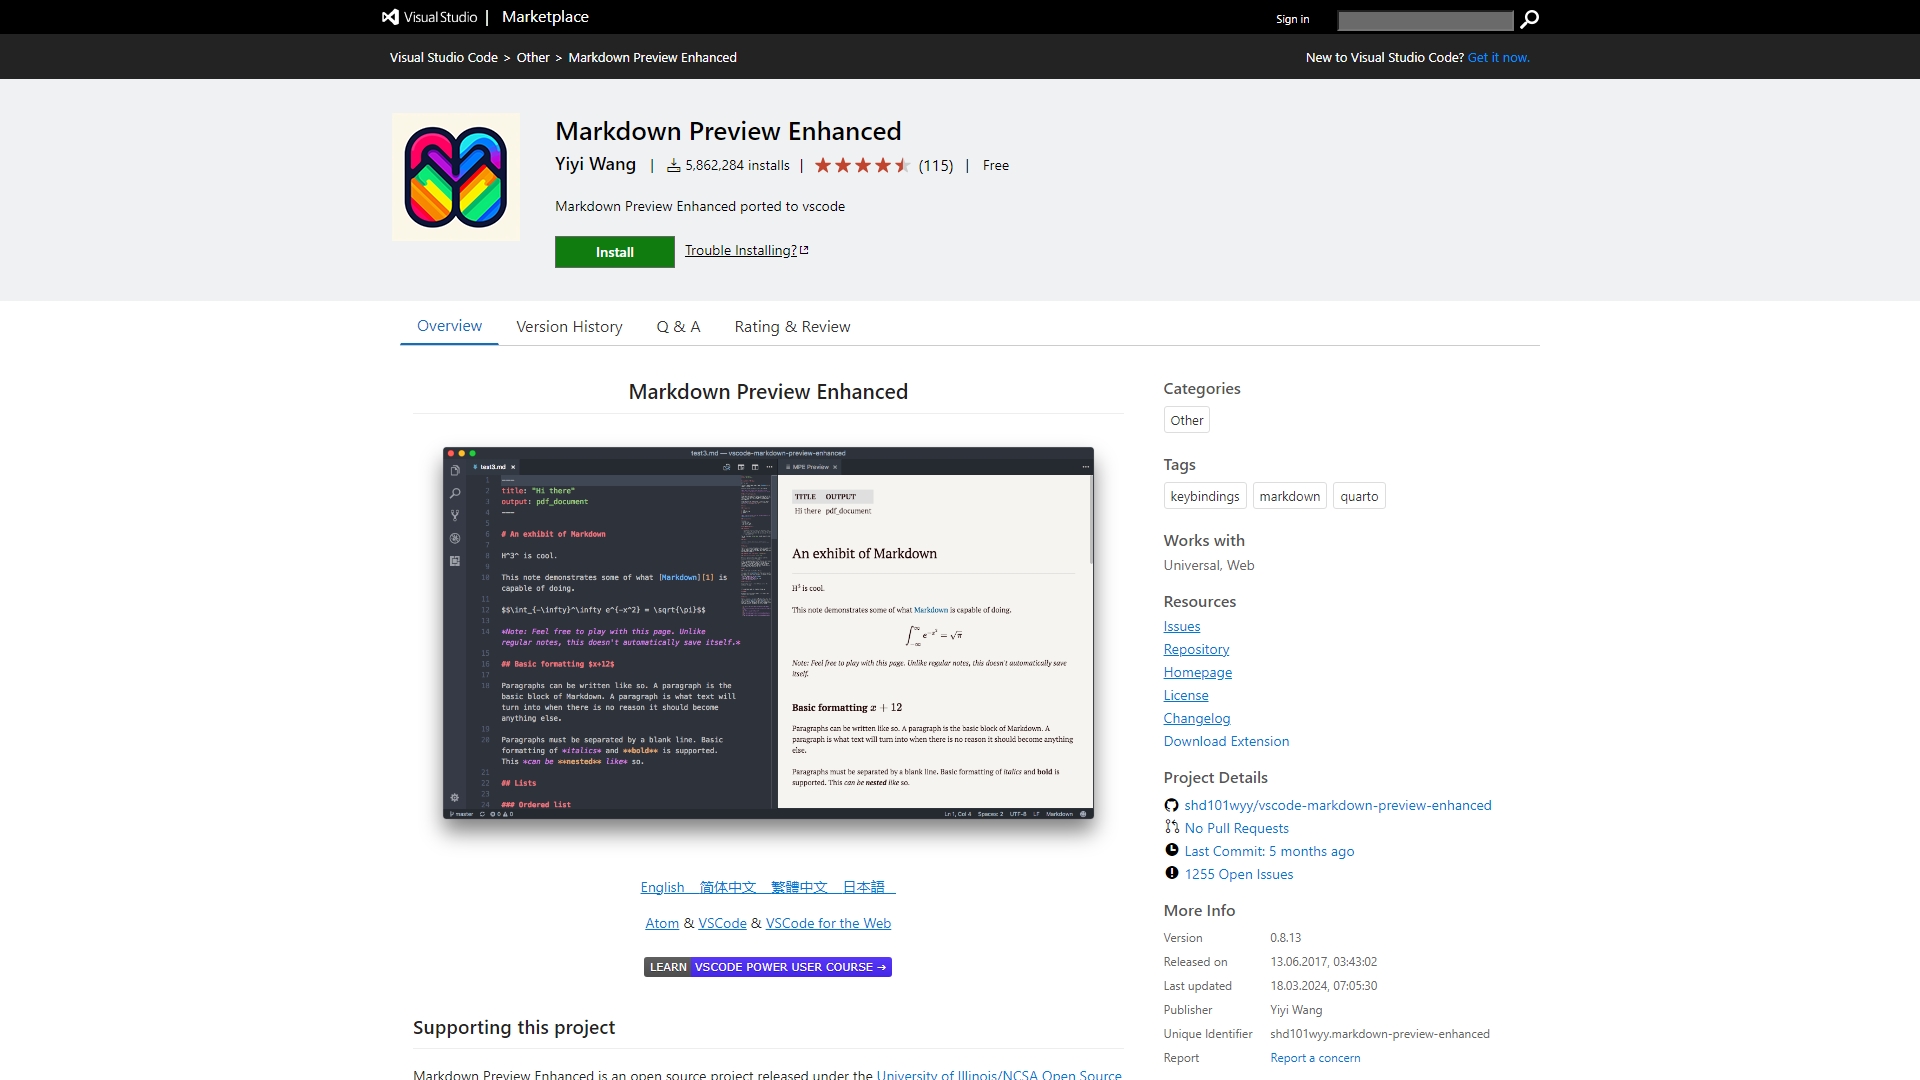Viewport: 1920px width, 1080px height.
Task: Click Sign in at top
Action: coord(1292,19)
